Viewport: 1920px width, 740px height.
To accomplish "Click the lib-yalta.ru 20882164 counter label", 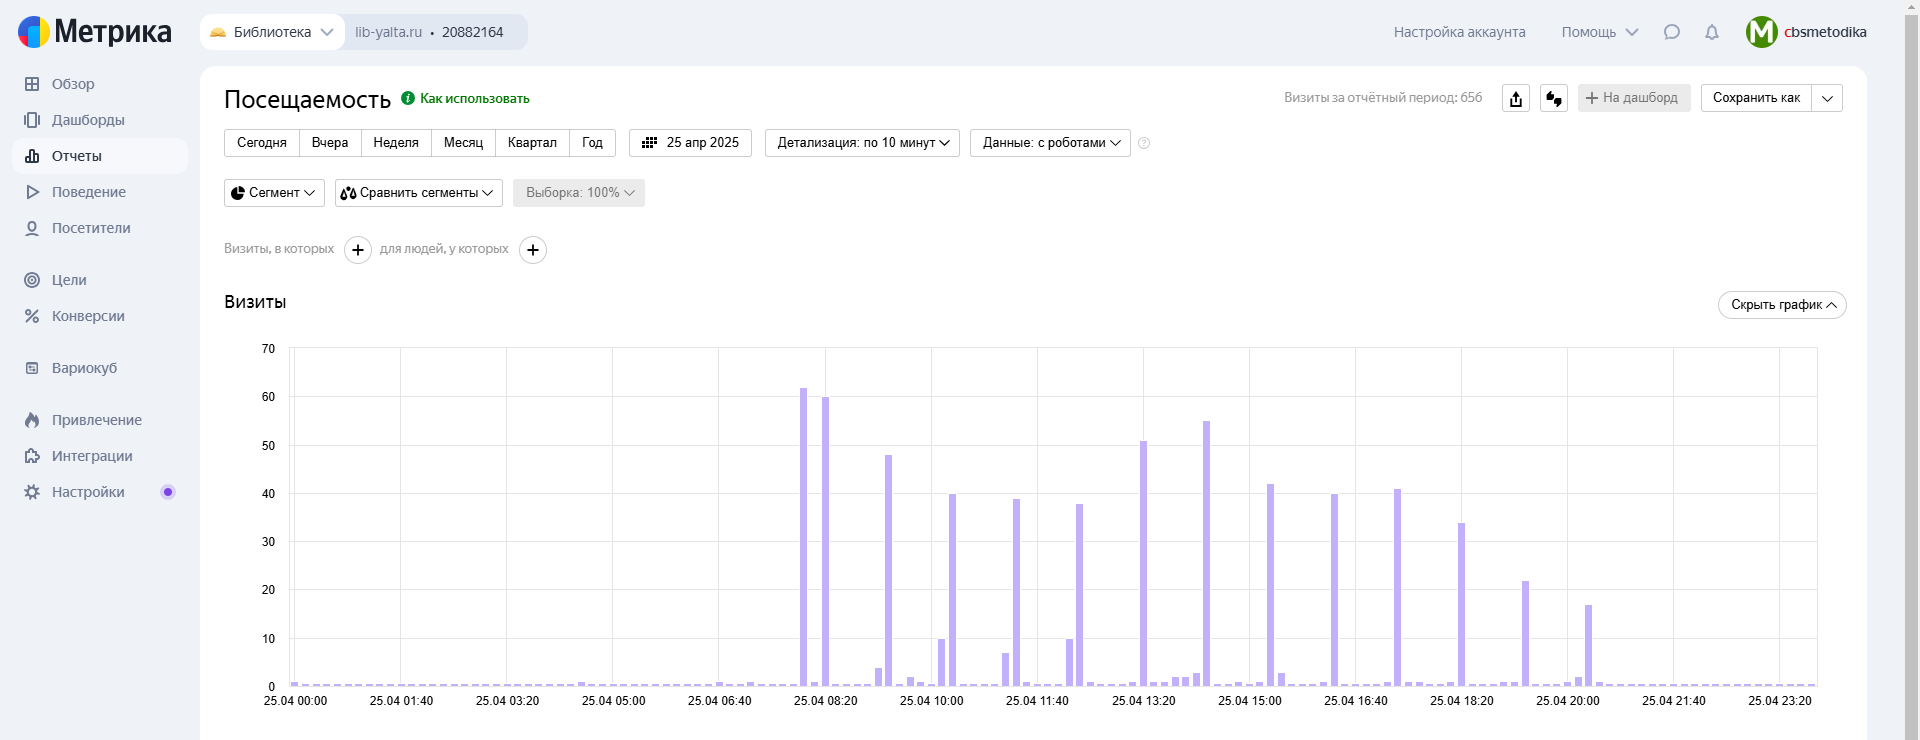I will point(429,32).
